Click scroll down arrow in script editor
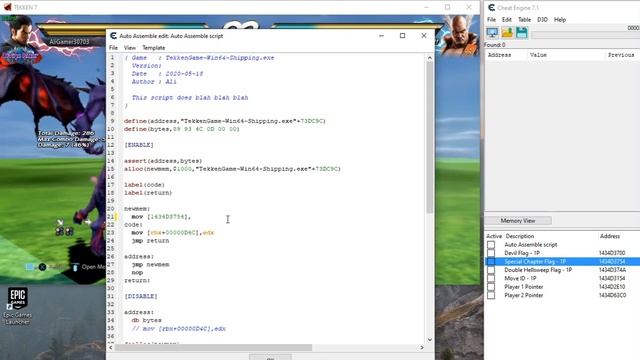Screen dimensions: 640x360 [x=429, y=340]
